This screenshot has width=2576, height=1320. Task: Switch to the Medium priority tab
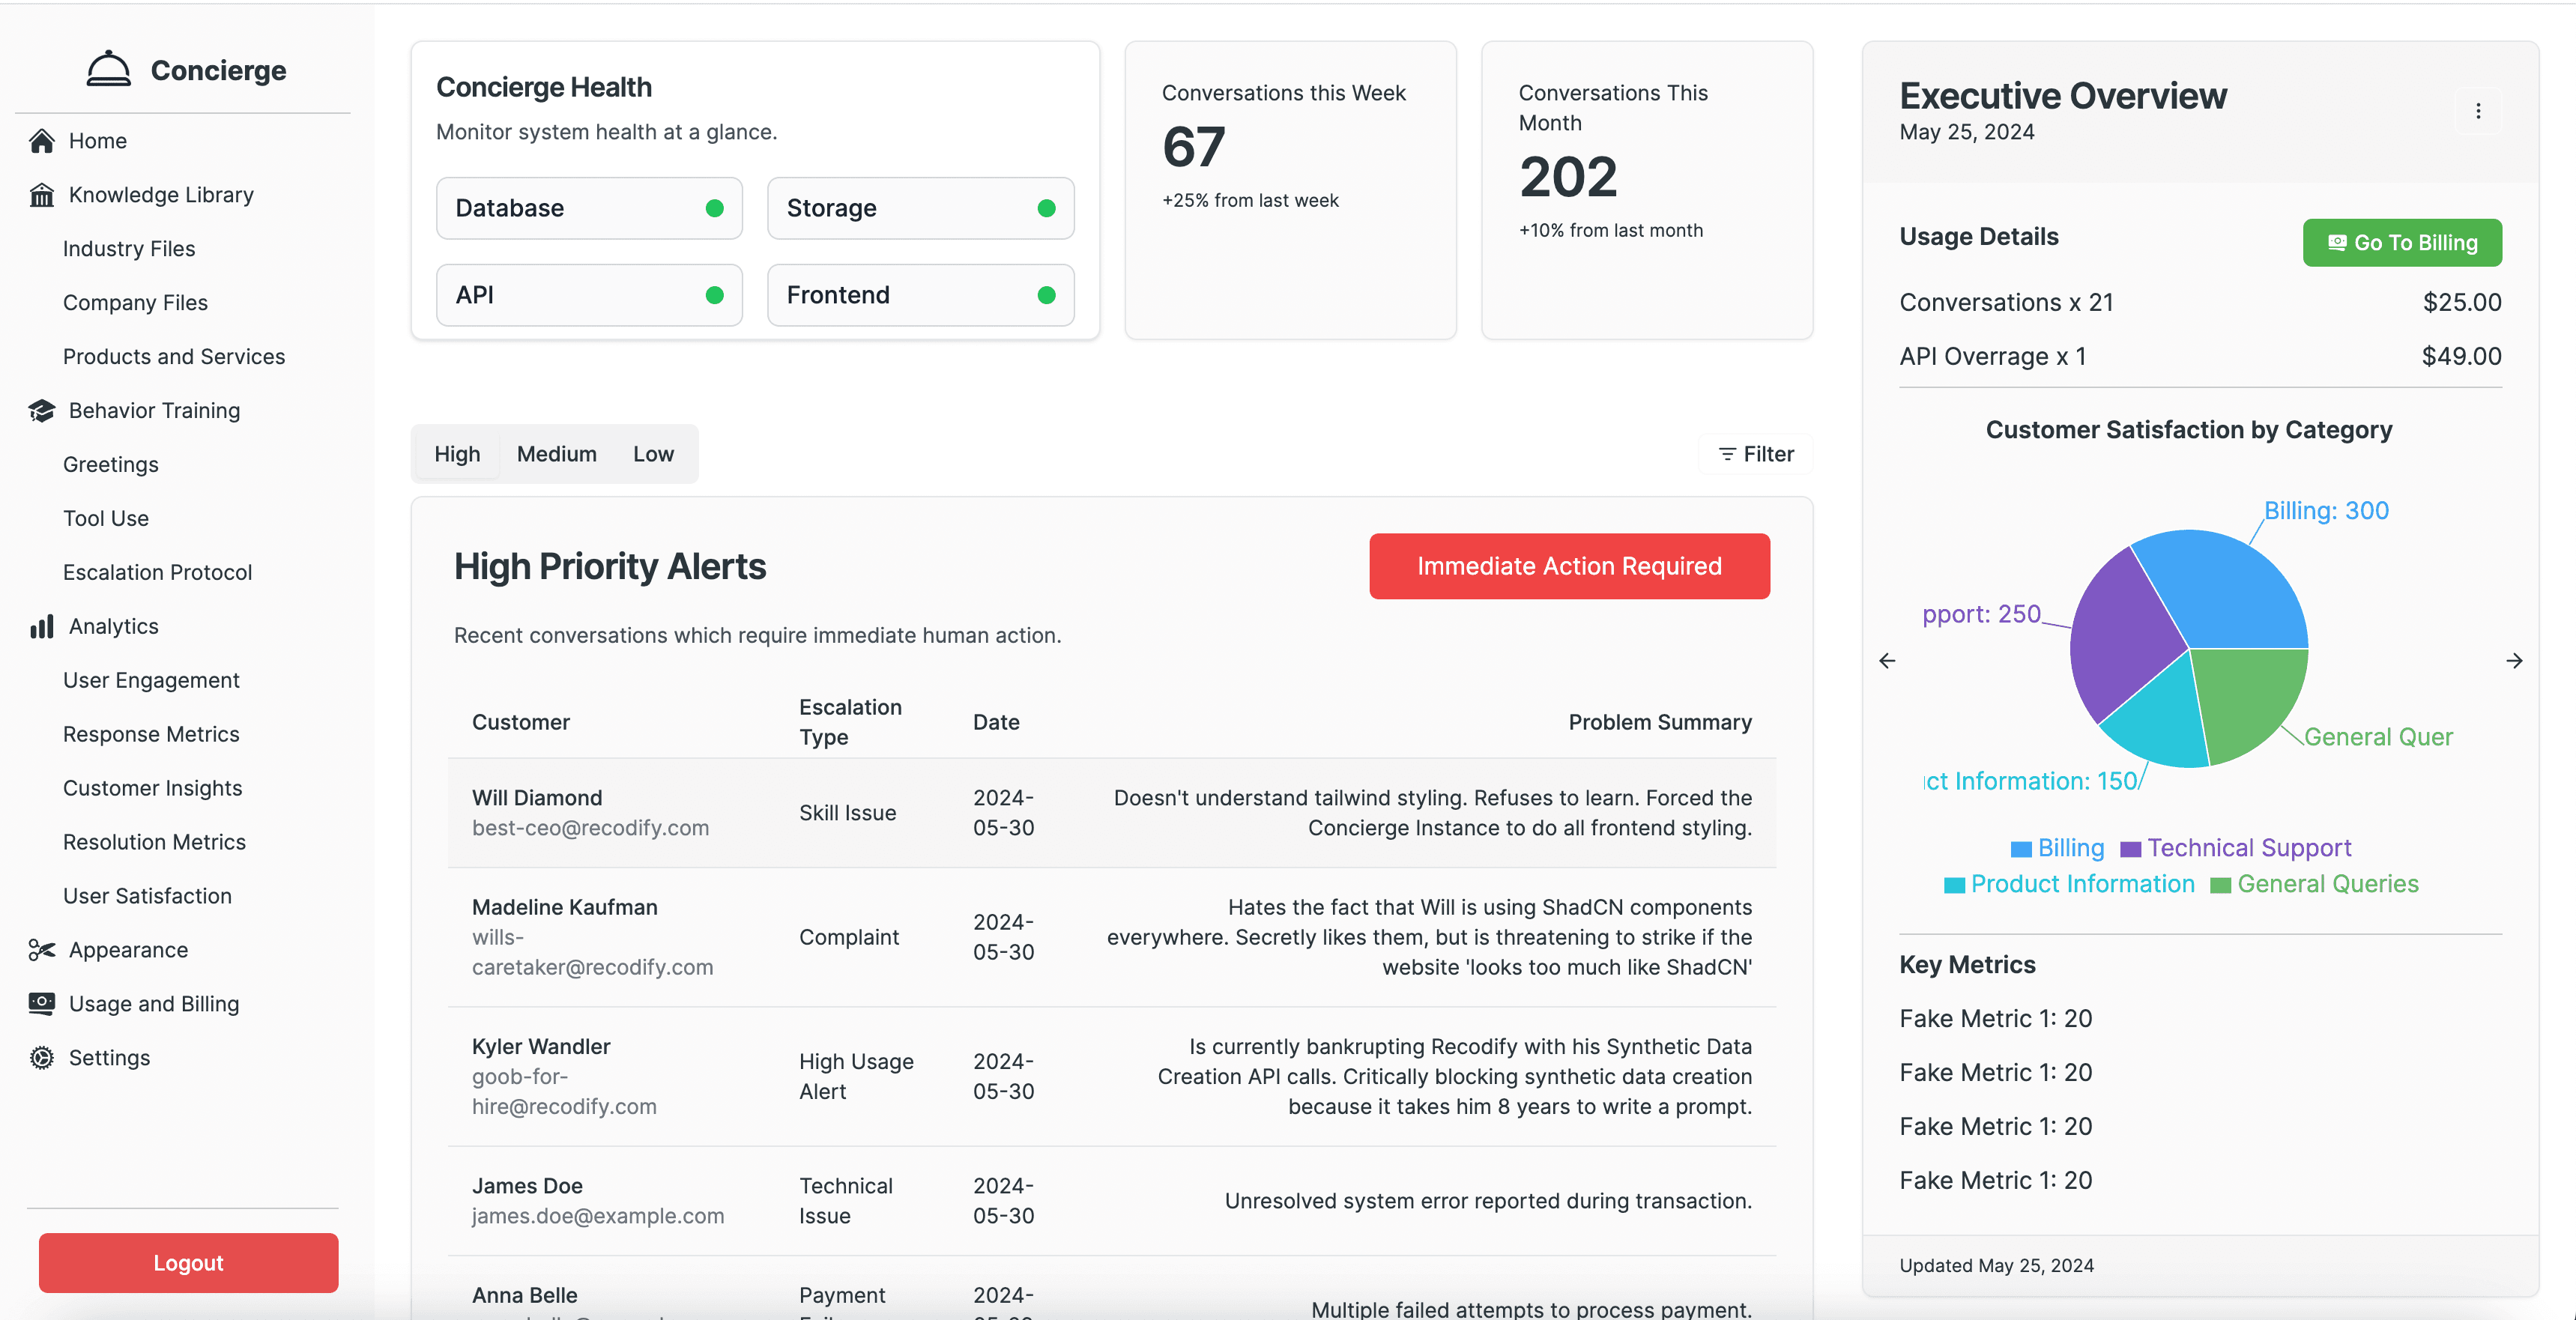point(556,454)
